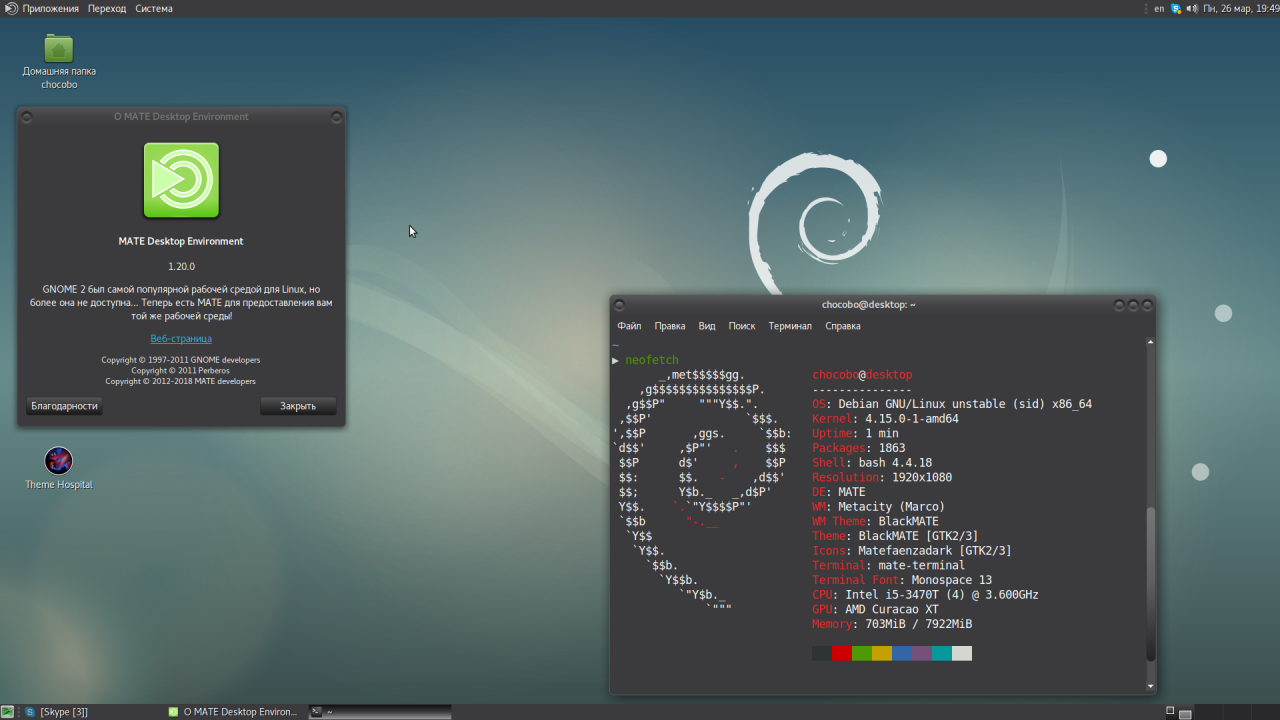The width and height of the screenshot is (1280, 720).
Task: Click the main menu logo next to Приложения
Action: (10, 8)
